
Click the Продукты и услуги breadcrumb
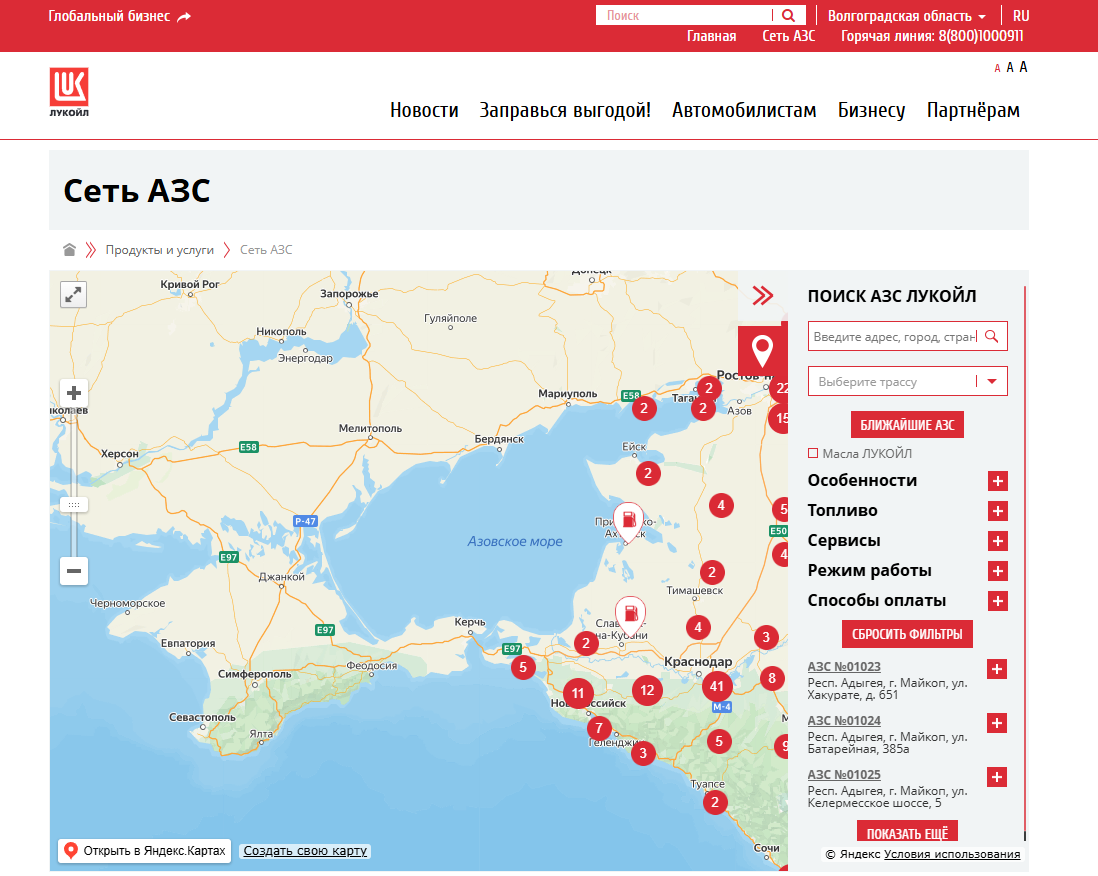pyautogui.click(x=160, y=250)
